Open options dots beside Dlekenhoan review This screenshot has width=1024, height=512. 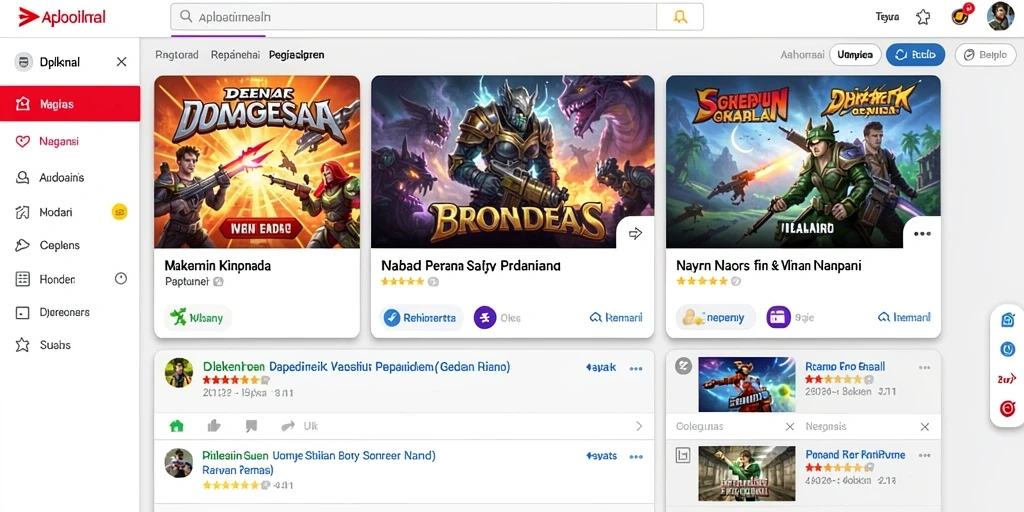click(x=635, y=368)
